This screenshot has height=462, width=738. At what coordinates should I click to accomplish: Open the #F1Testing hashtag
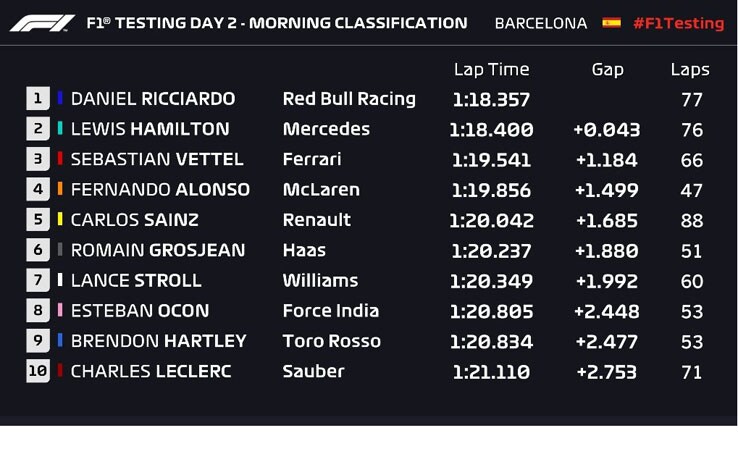tap(678, 23)
